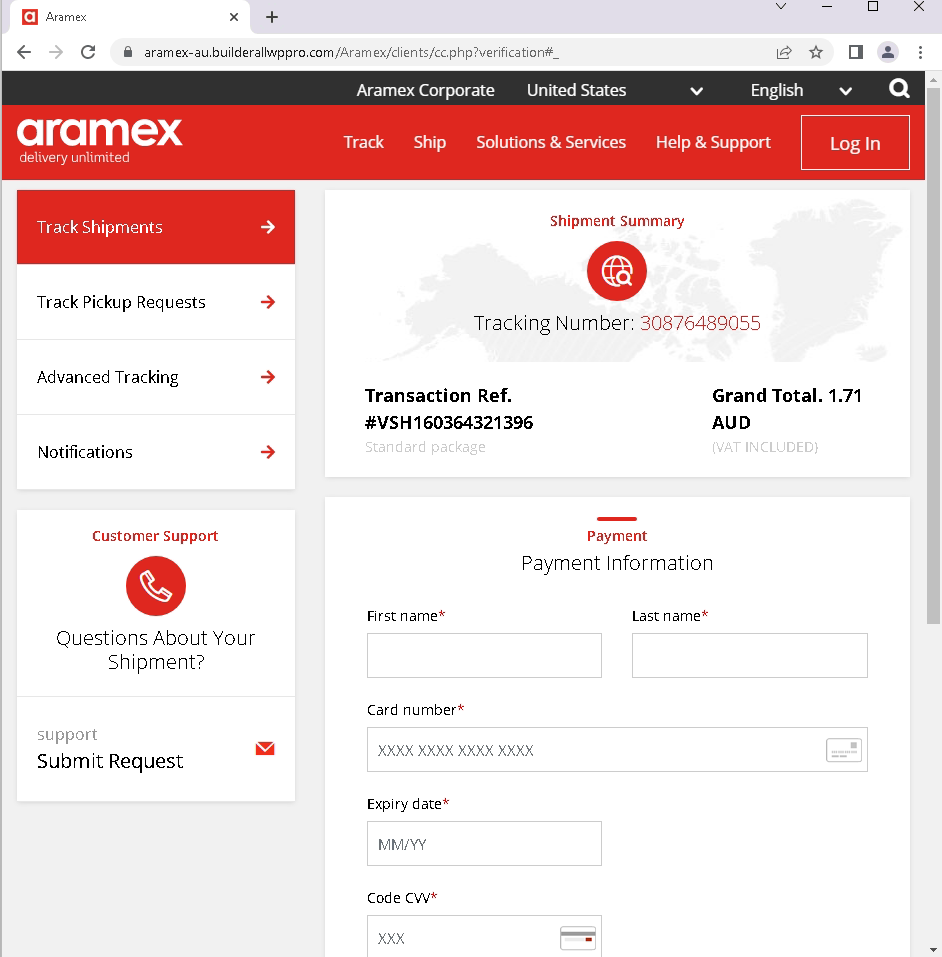Click the globe icon in Shipment Summary
This screenshot has height=957, width=942.
[616, 270]
